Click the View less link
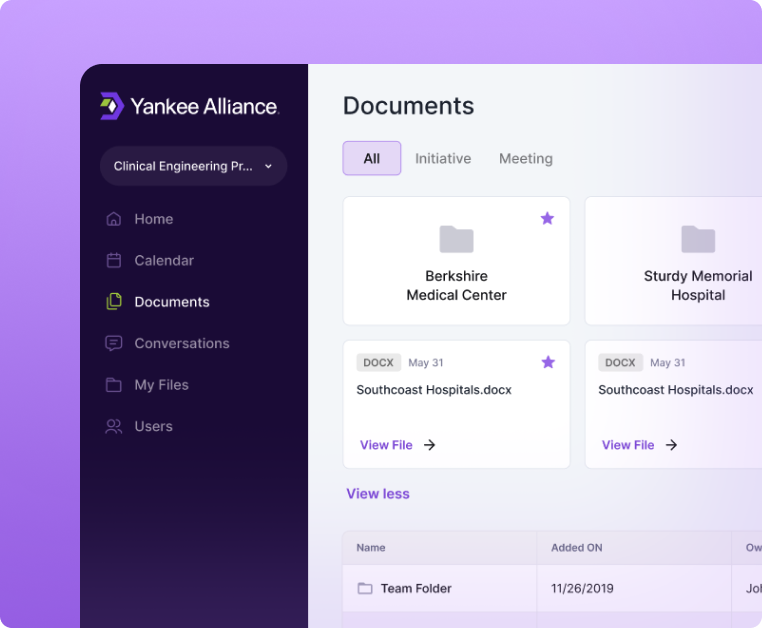Viewport: 762px width, 628px height. (378, 494)
